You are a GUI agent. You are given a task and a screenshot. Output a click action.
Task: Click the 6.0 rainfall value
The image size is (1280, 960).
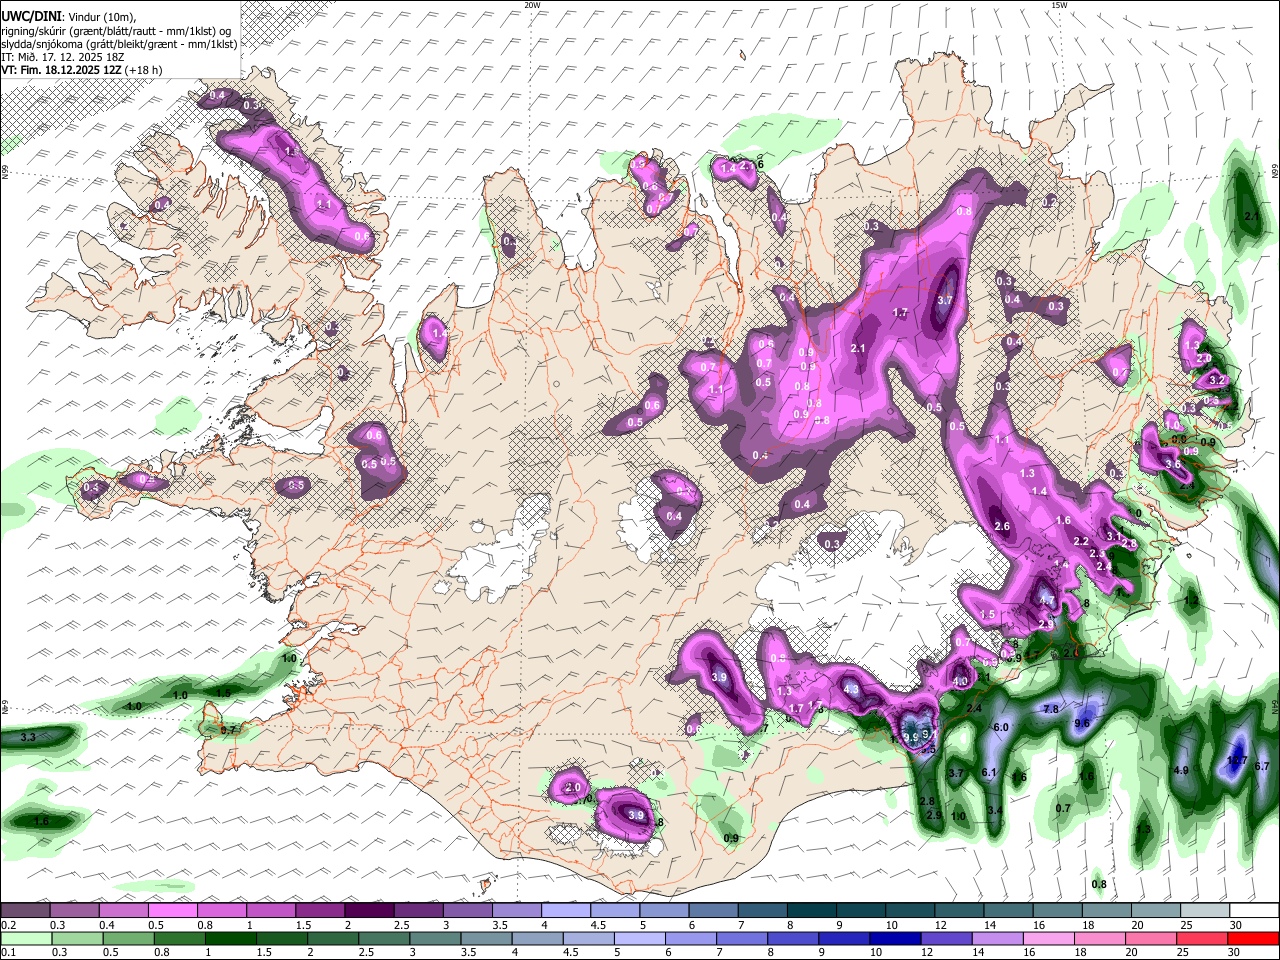click(1000, 727)
